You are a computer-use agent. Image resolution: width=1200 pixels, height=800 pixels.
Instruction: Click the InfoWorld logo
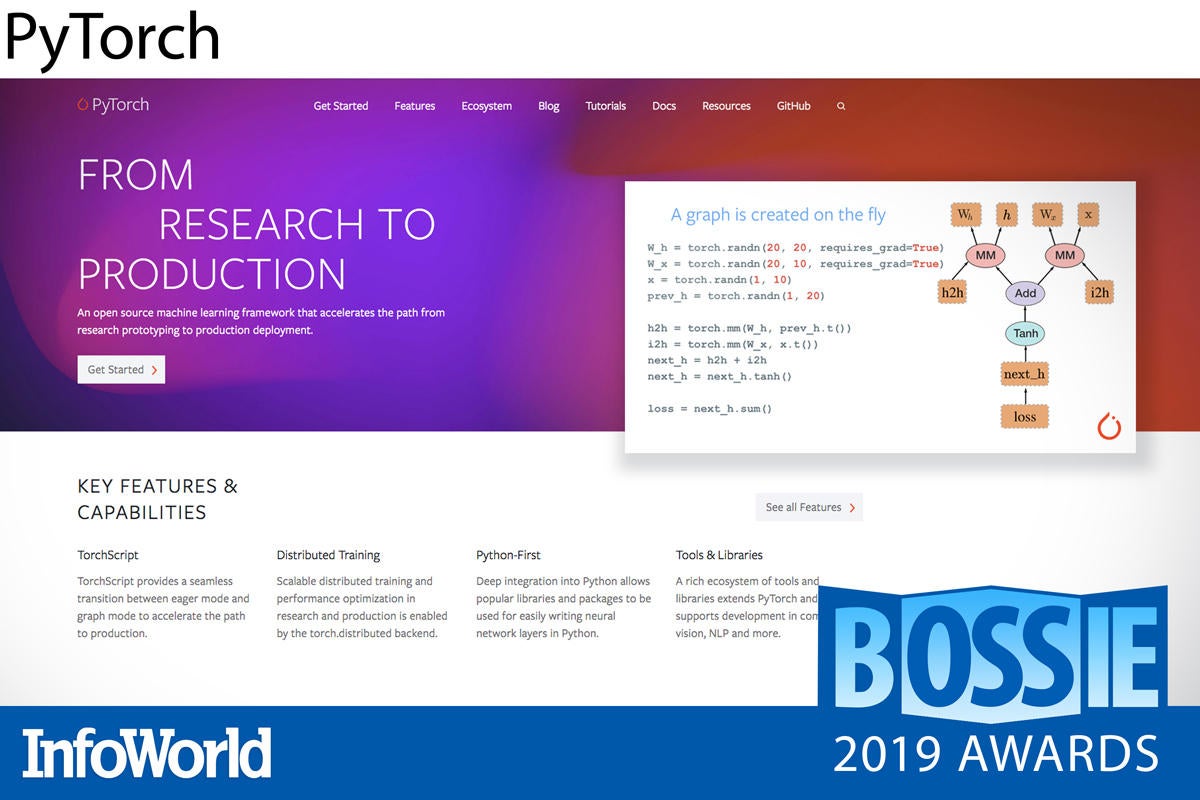click(147, 753)
